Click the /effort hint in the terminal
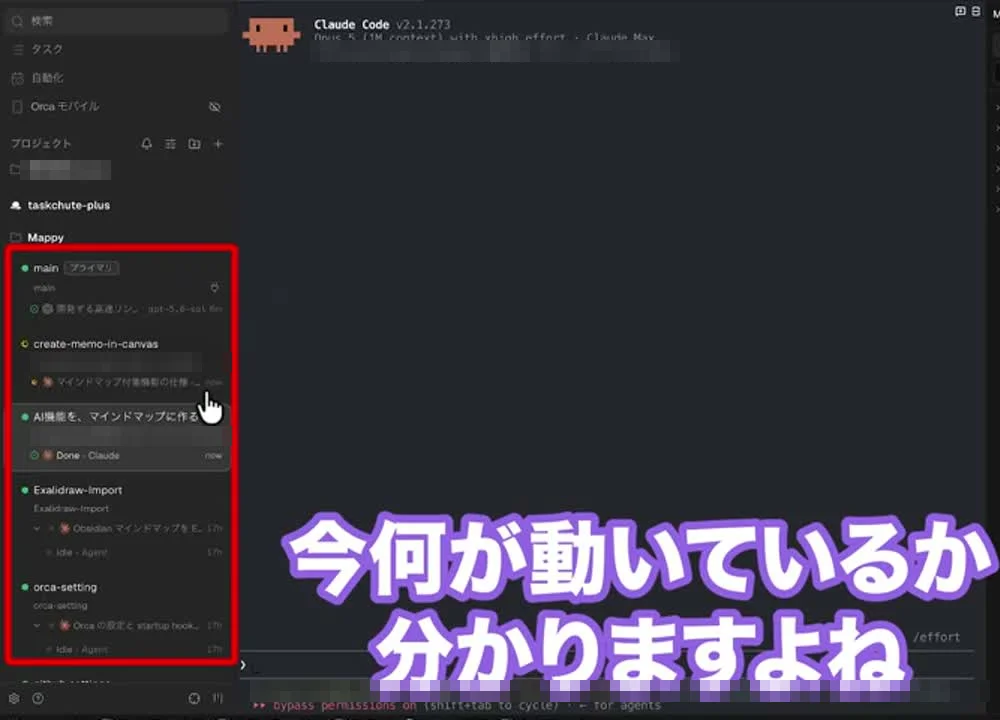This screenshot has width=1000, height=720. tap(936, 637)
